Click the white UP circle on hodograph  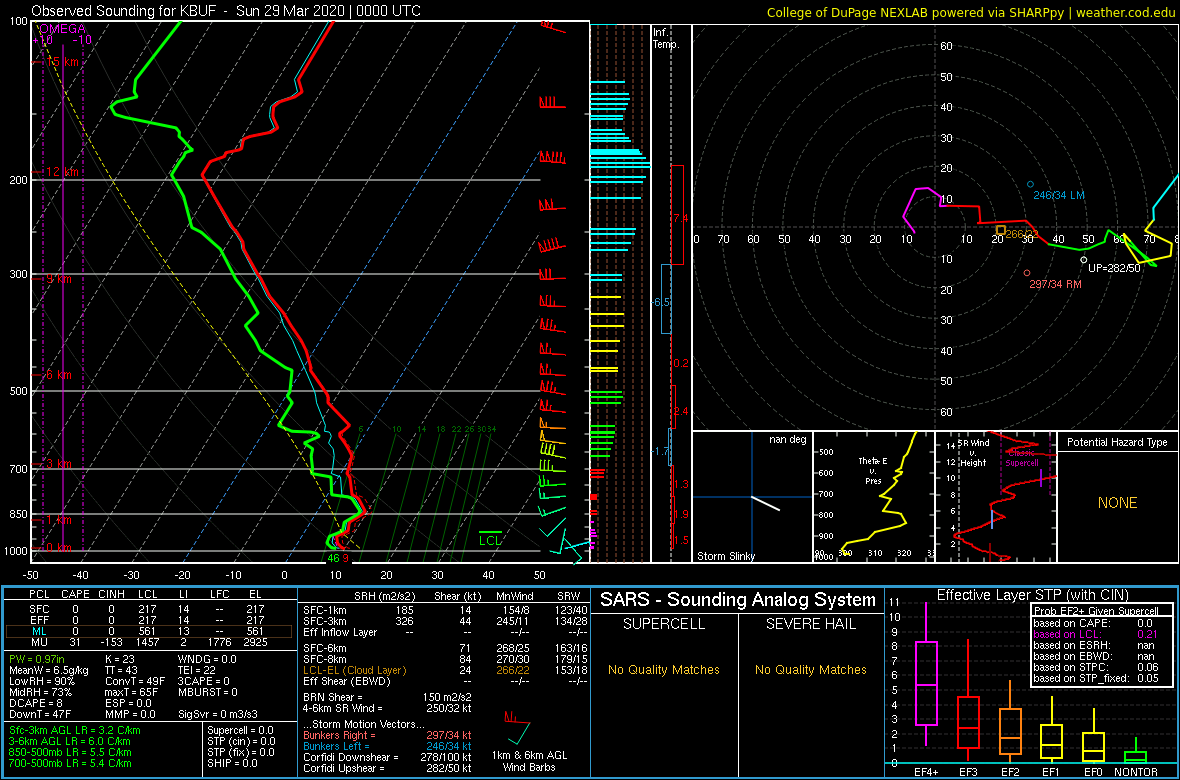coord(1084,260)
